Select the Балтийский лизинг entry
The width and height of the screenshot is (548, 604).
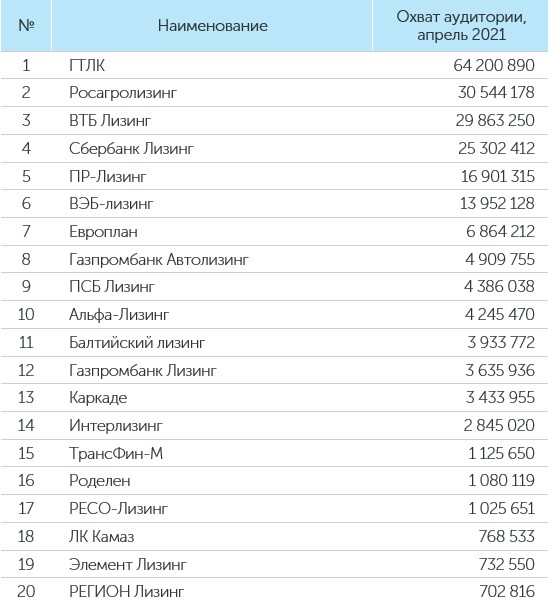pos(137,342)
